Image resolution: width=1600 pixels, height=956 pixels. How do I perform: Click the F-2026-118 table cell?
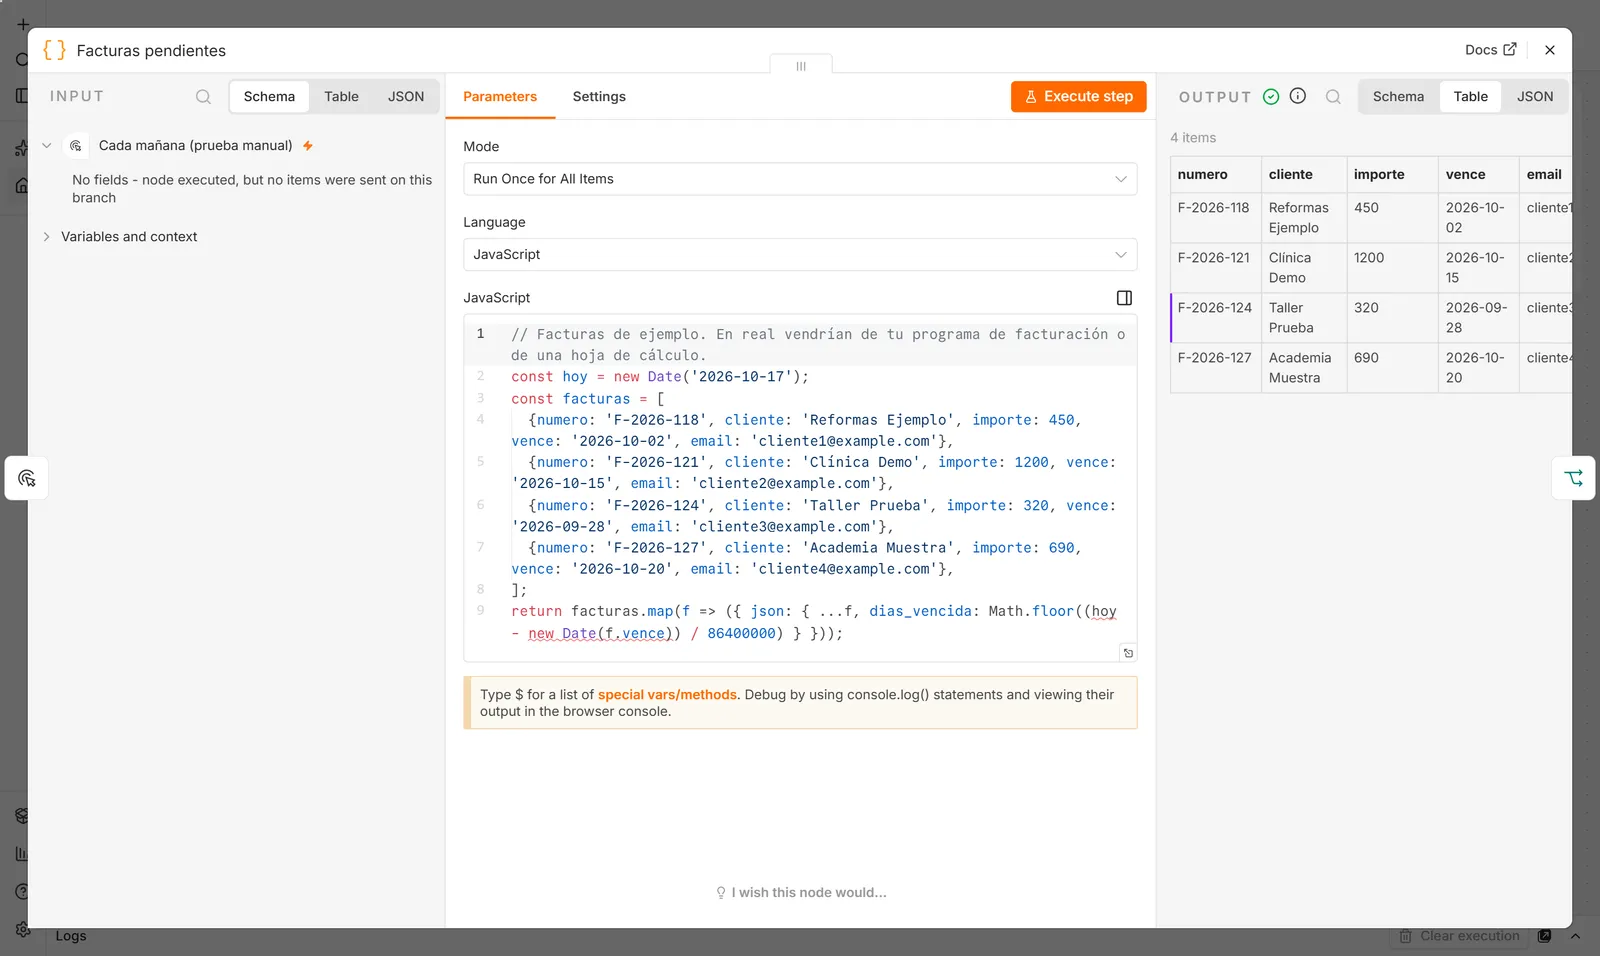point(1215,218)
